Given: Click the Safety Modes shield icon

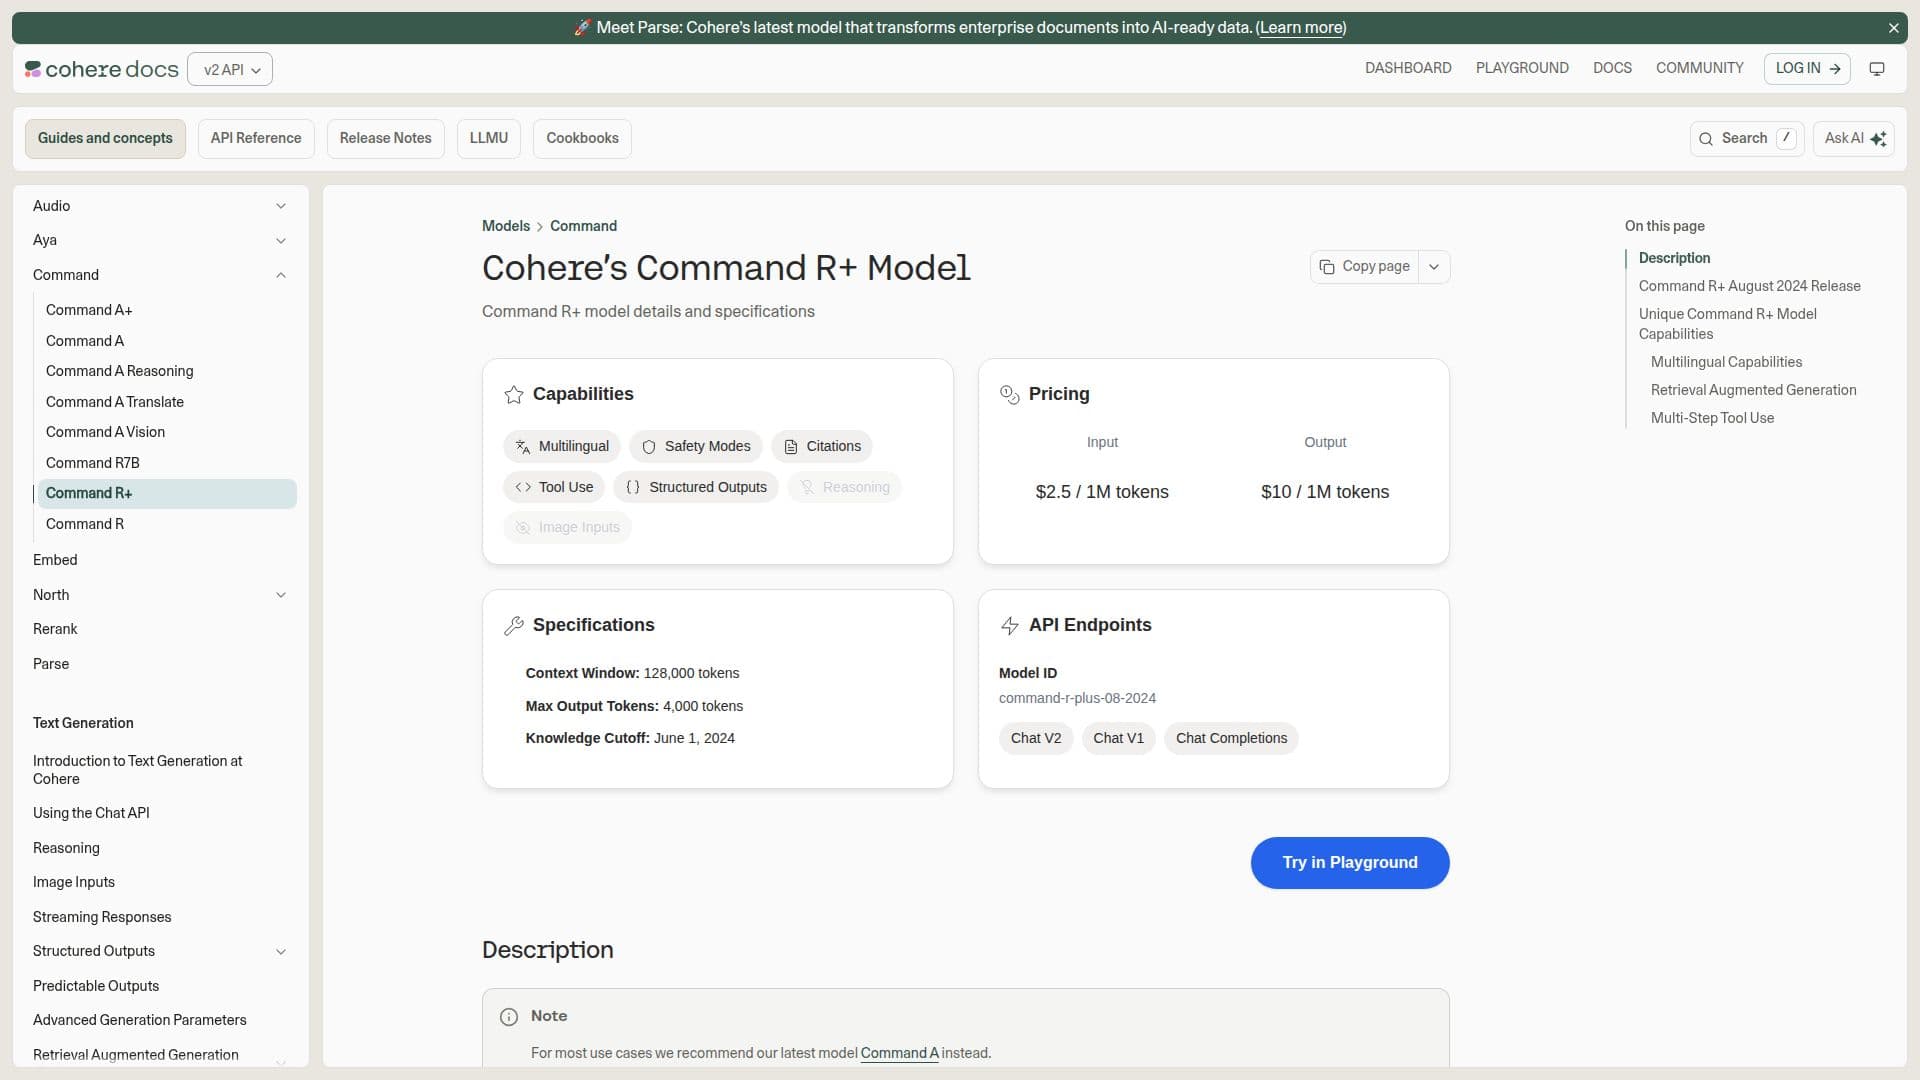Looking at the screenshot, I should click(649, 447).
